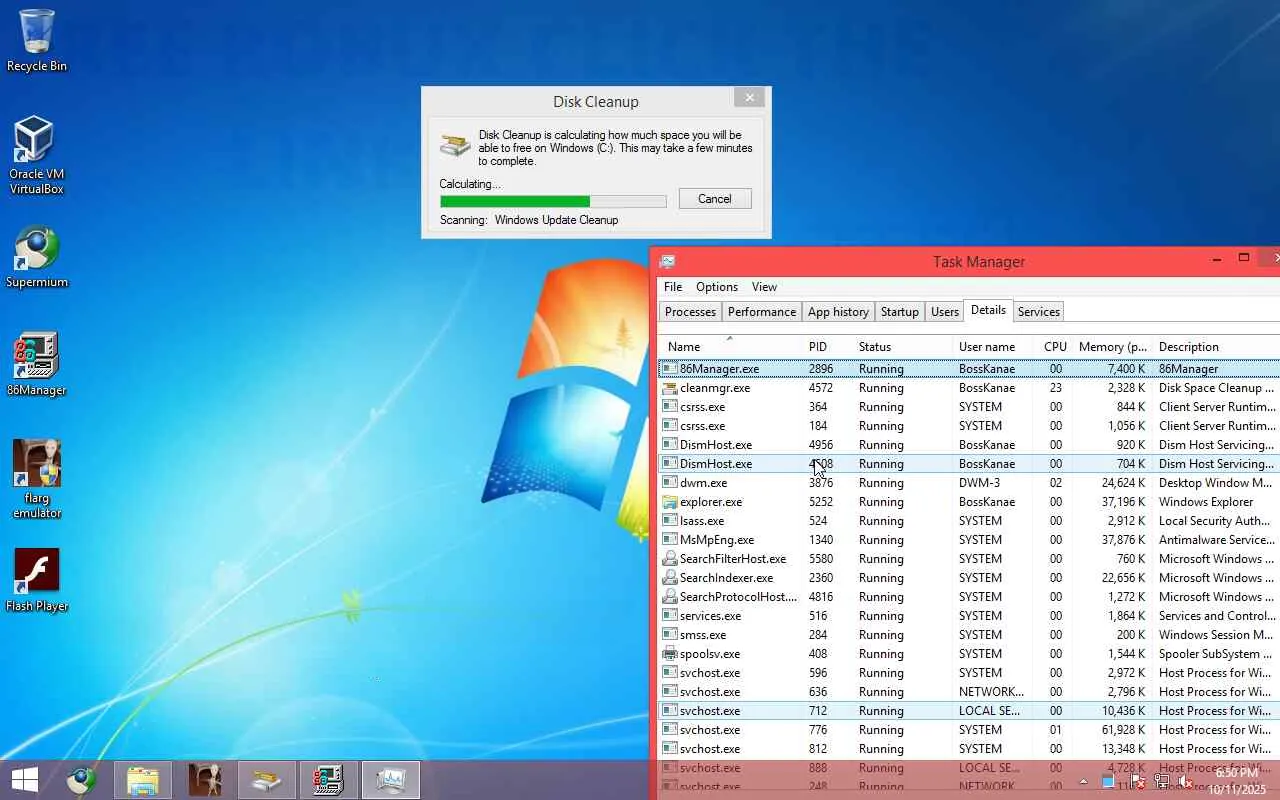Click the cleanmgr.exe process icon
Image resolution: width=1280 pixels, height=800 pixels.
[670, 388]
